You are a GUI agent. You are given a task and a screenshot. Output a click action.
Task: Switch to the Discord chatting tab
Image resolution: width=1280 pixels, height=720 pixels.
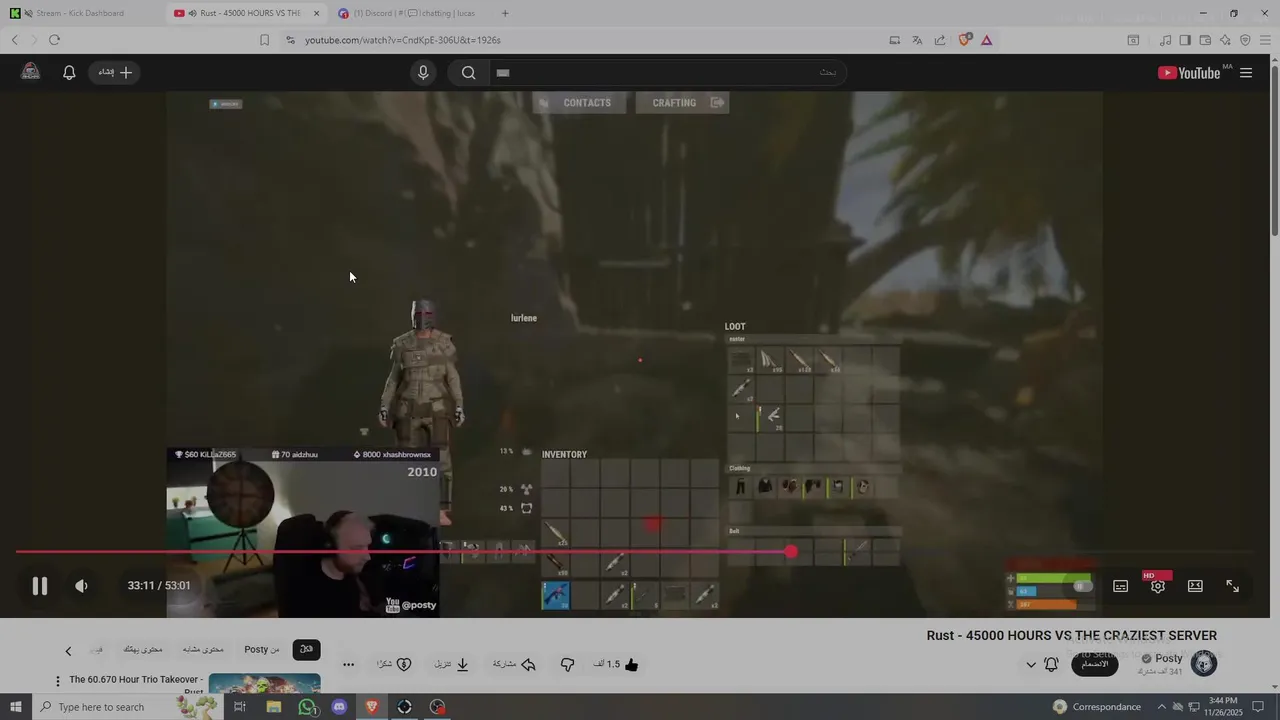[x=410, y=13]
